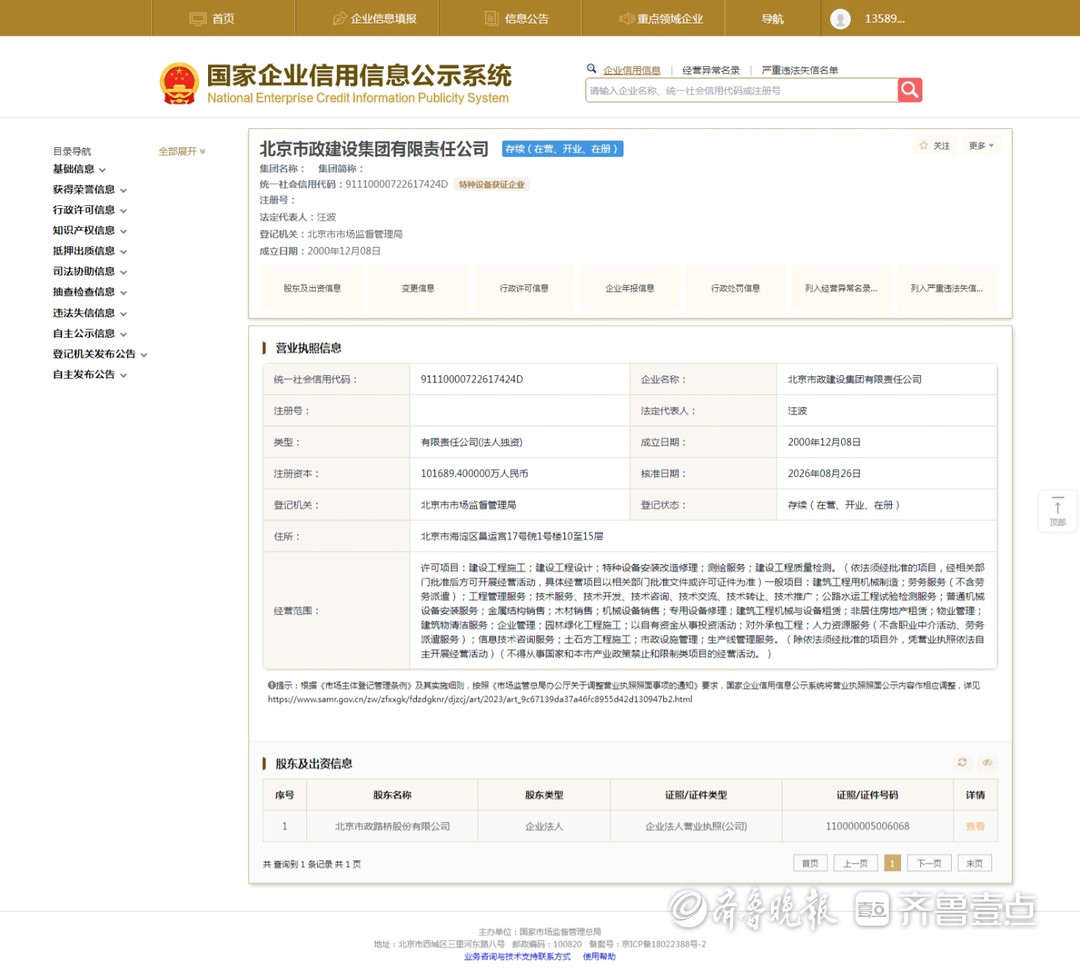Open 信息公告 in top navigation
The image size is (1080, 975).
coord(517,19)
